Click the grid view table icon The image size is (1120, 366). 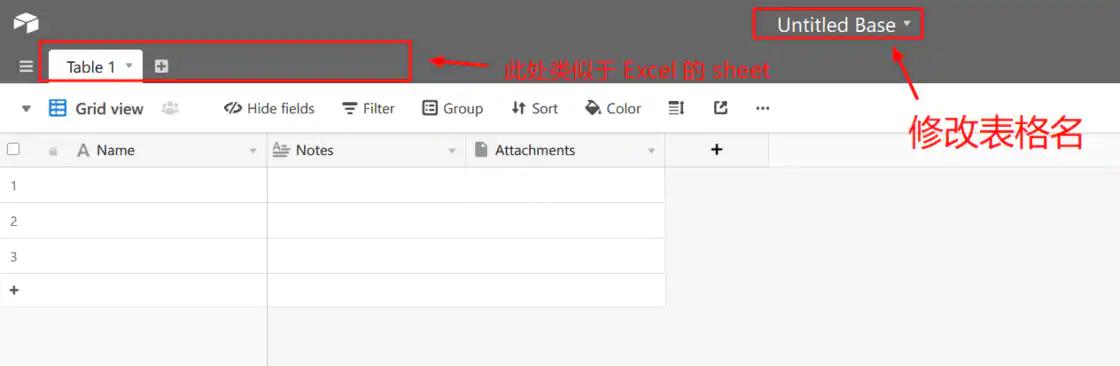[57, 109]
